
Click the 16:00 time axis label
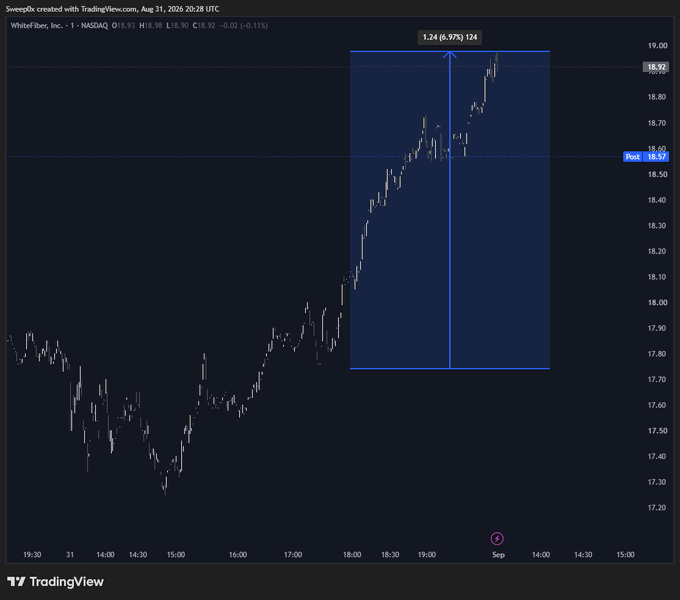238,554
